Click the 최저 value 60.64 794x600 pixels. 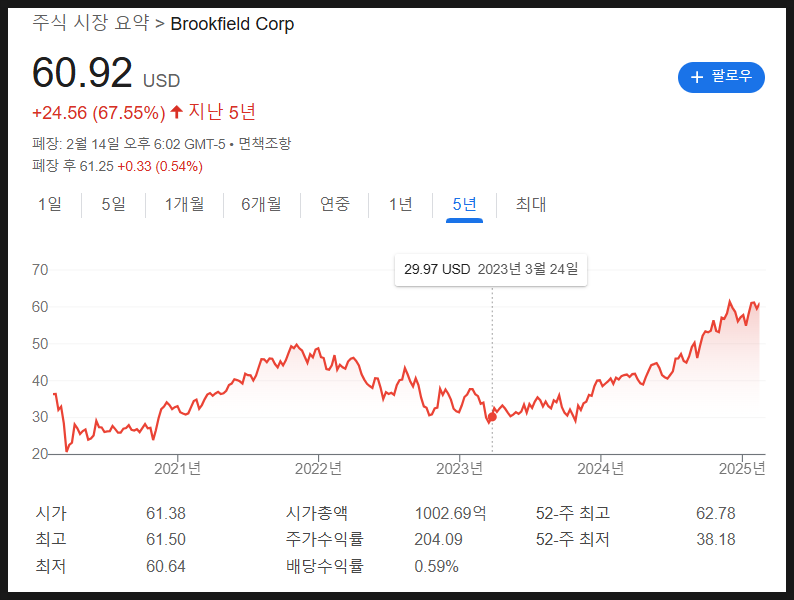tap(166, 566)
